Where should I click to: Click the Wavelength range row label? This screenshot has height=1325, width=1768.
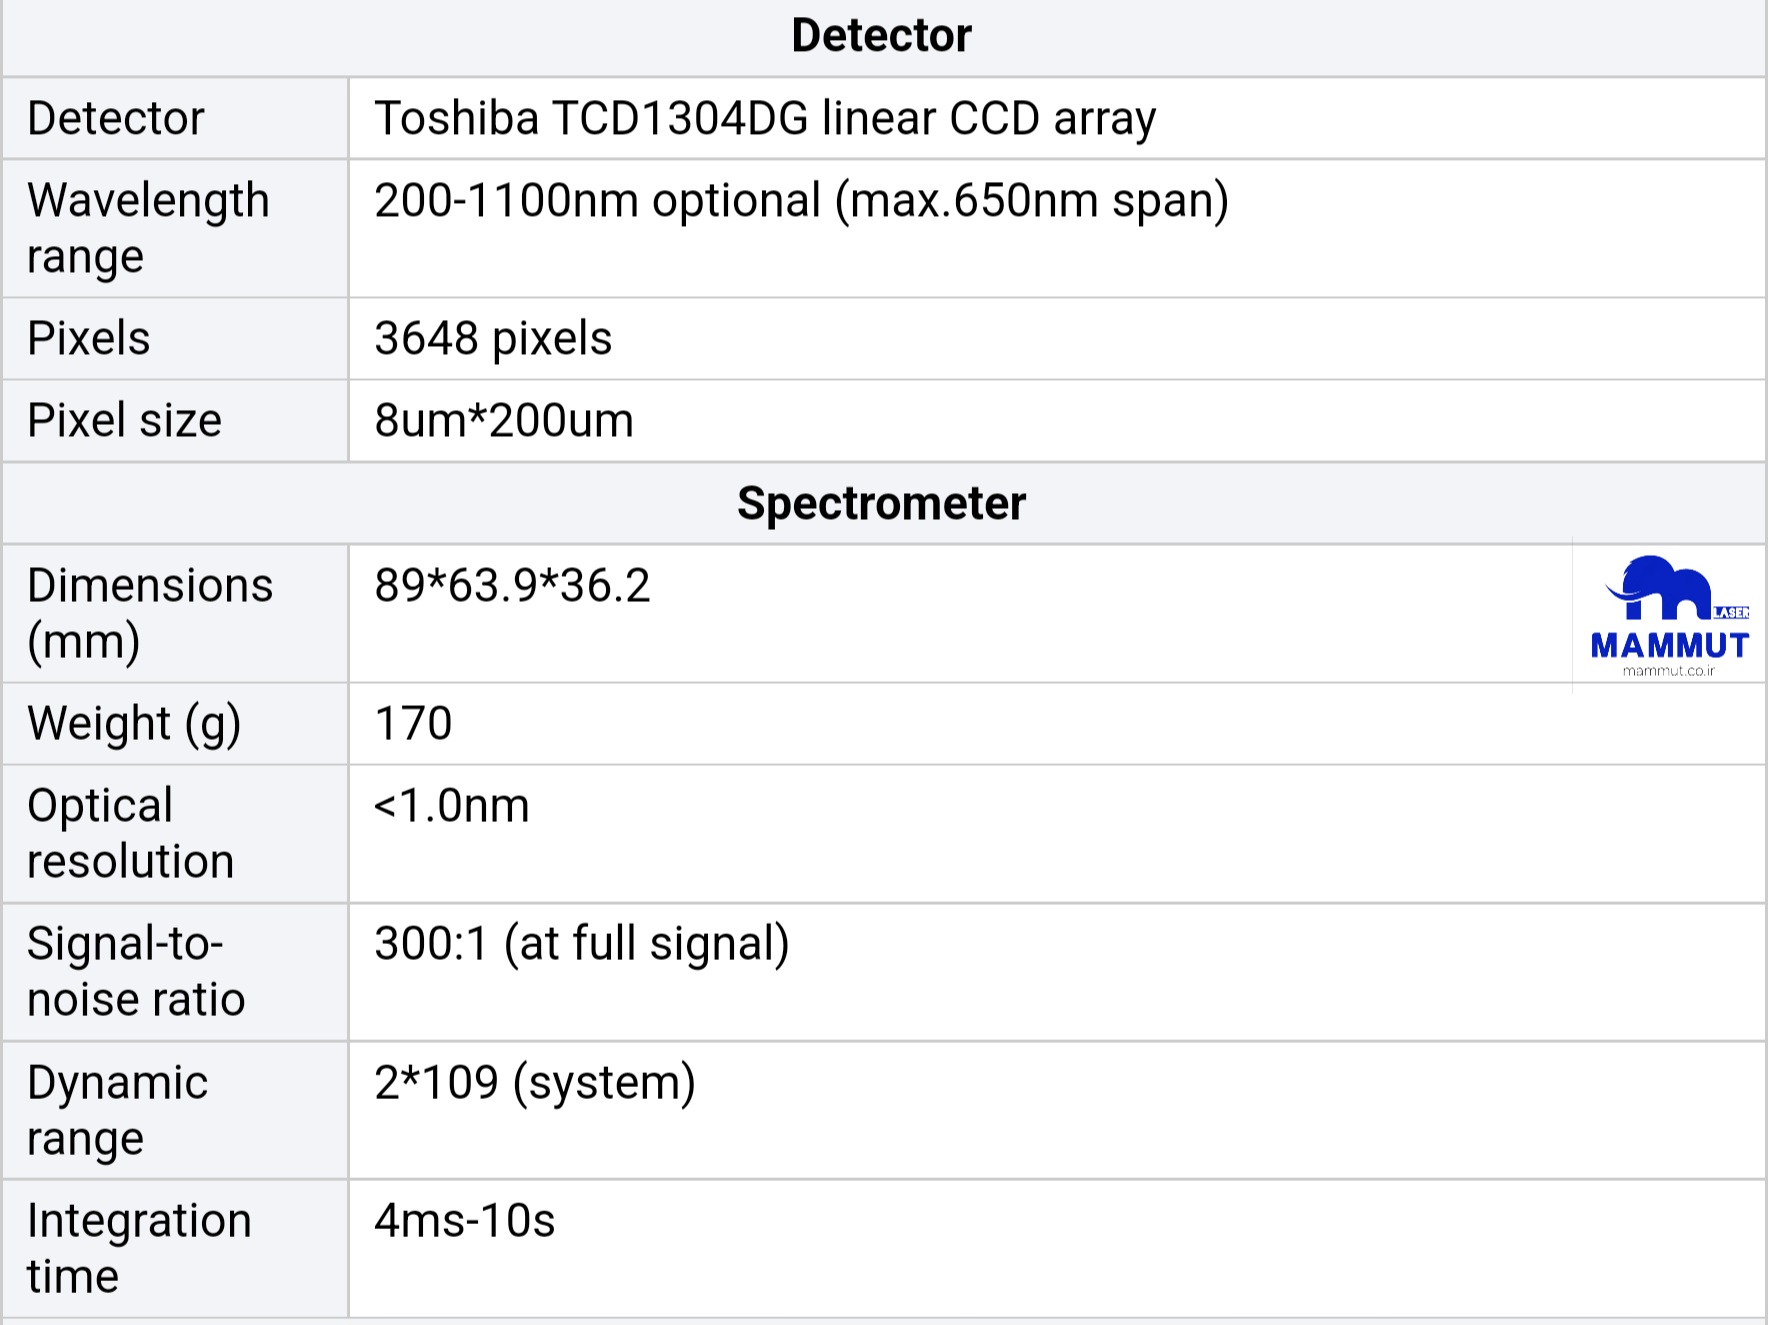click(x=148, y=228)
